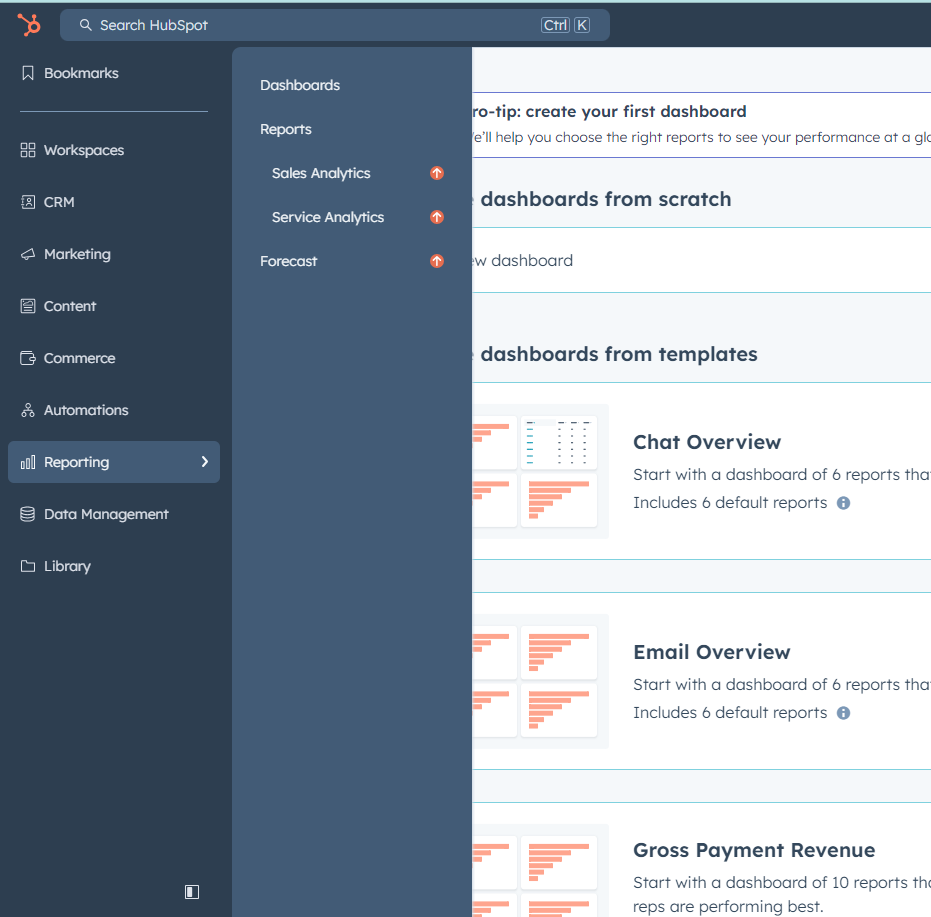This screenshot has height=917, width=931.
Task: Open Dashboards in Reporting submenu
Action: coord(300,85)
